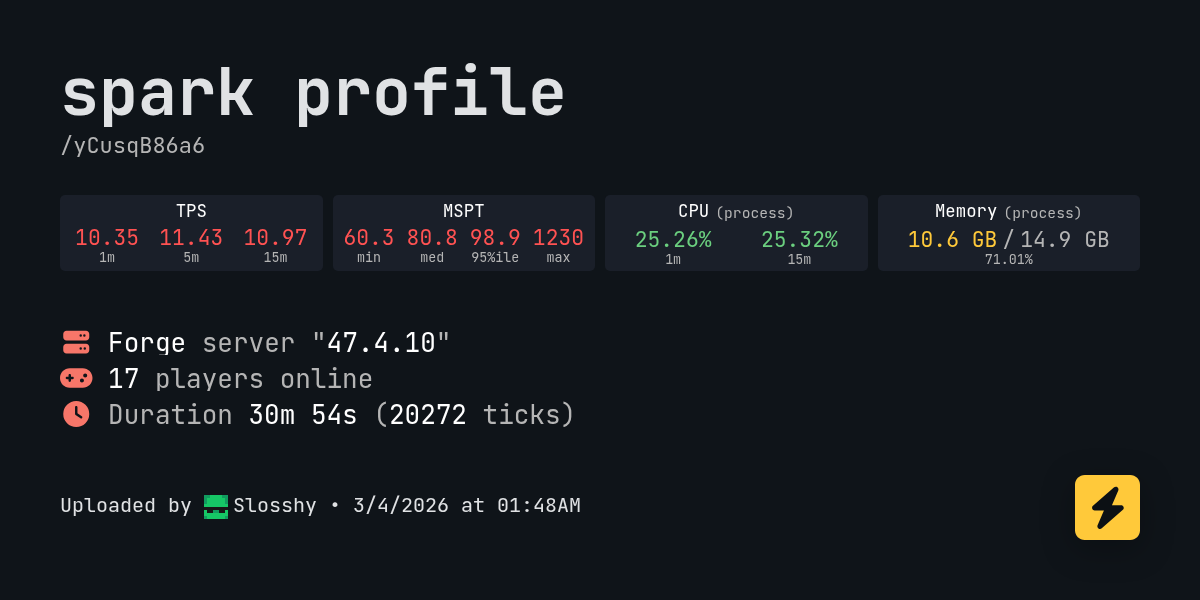
Task: Click the yellow lightning bolt spark logo
Action: point(1107,507)
